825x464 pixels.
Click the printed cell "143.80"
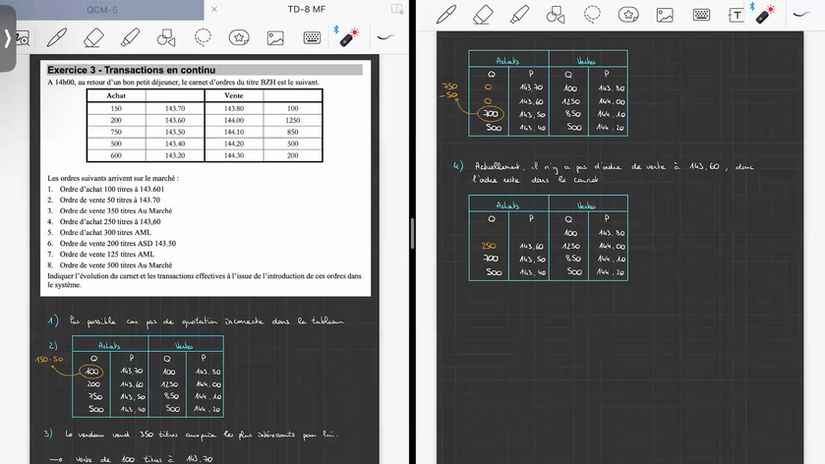point(234,108)
